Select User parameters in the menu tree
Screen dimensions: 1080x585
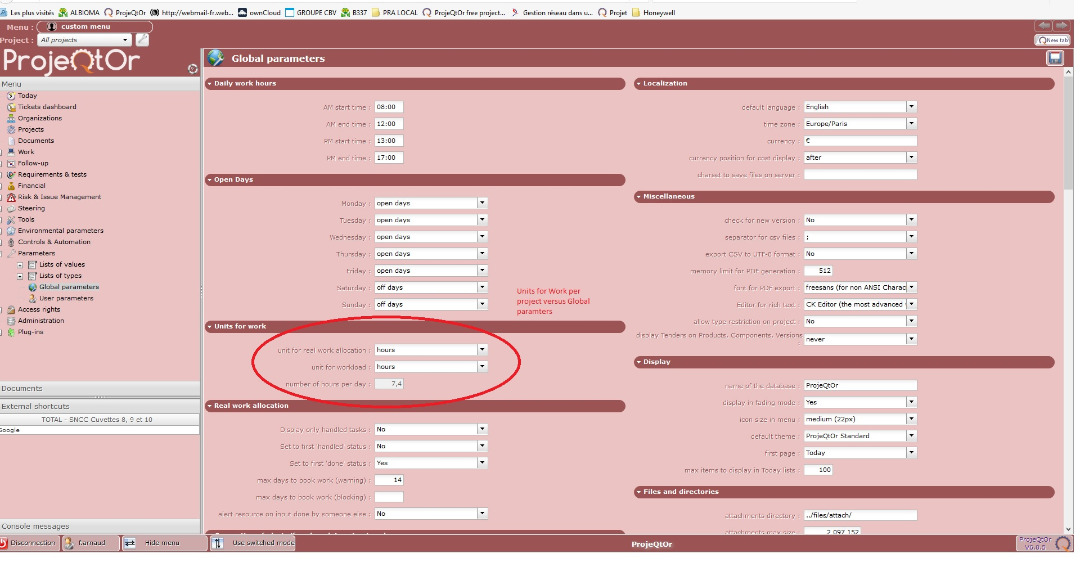(66, 298)
